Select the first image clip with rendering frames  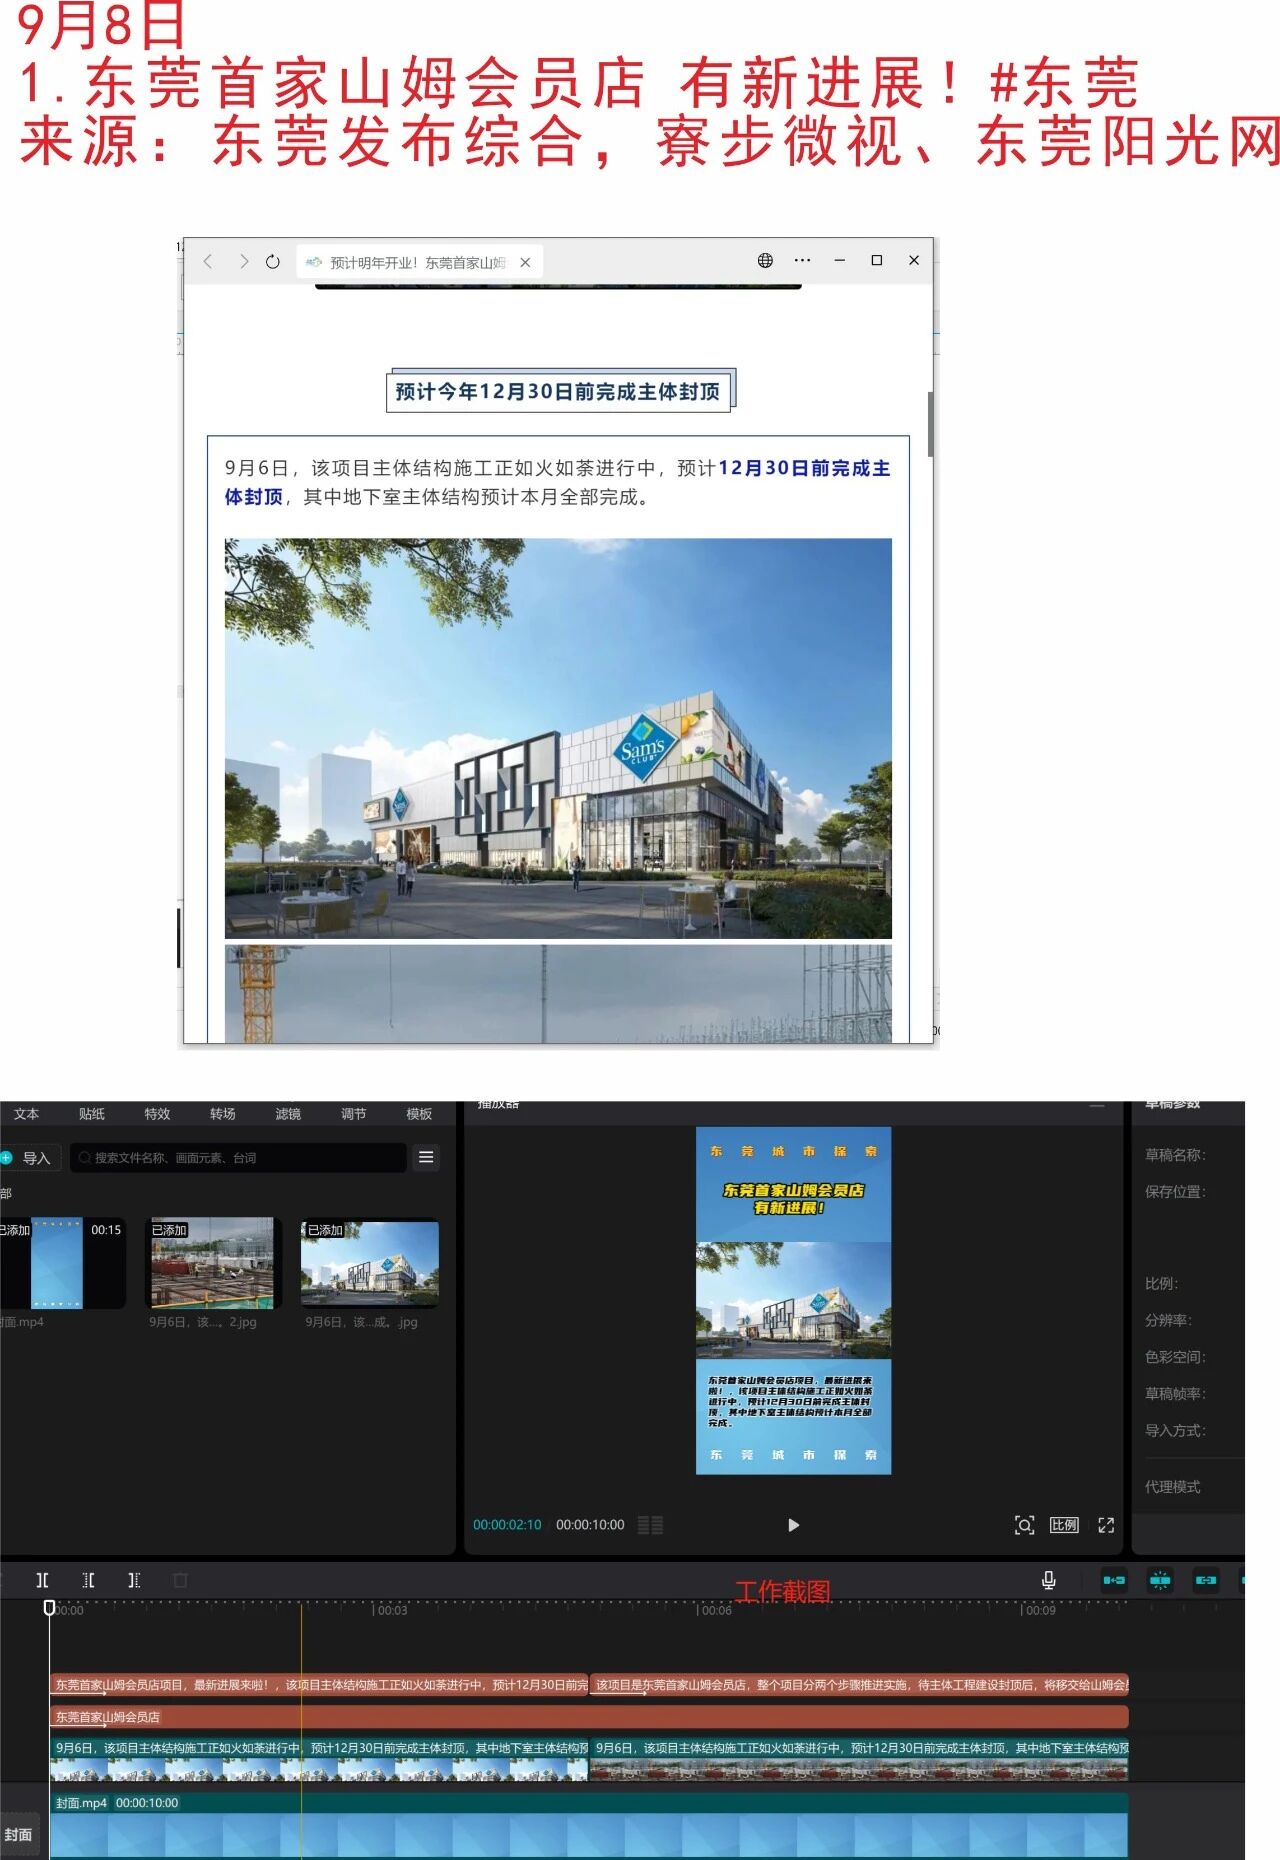point(320,1759)
